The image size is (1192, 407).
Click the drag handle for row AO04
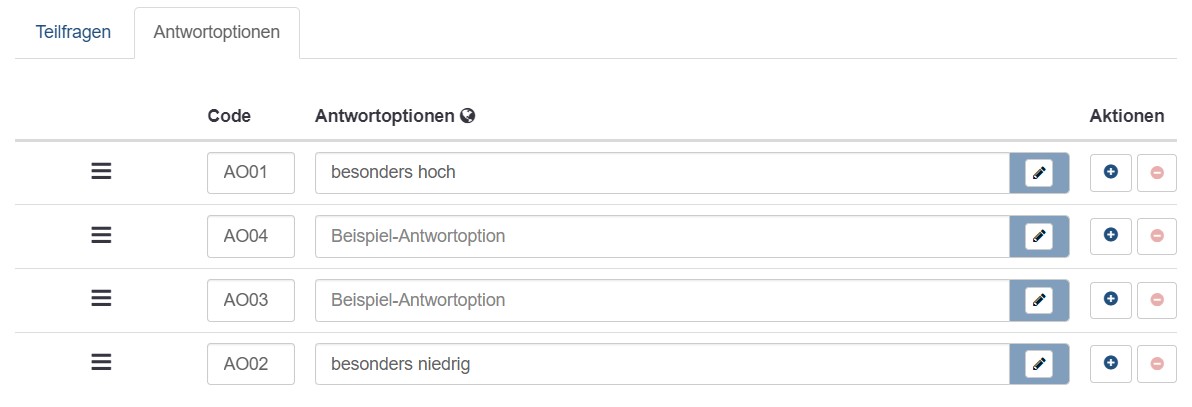(x=101, y=236)
